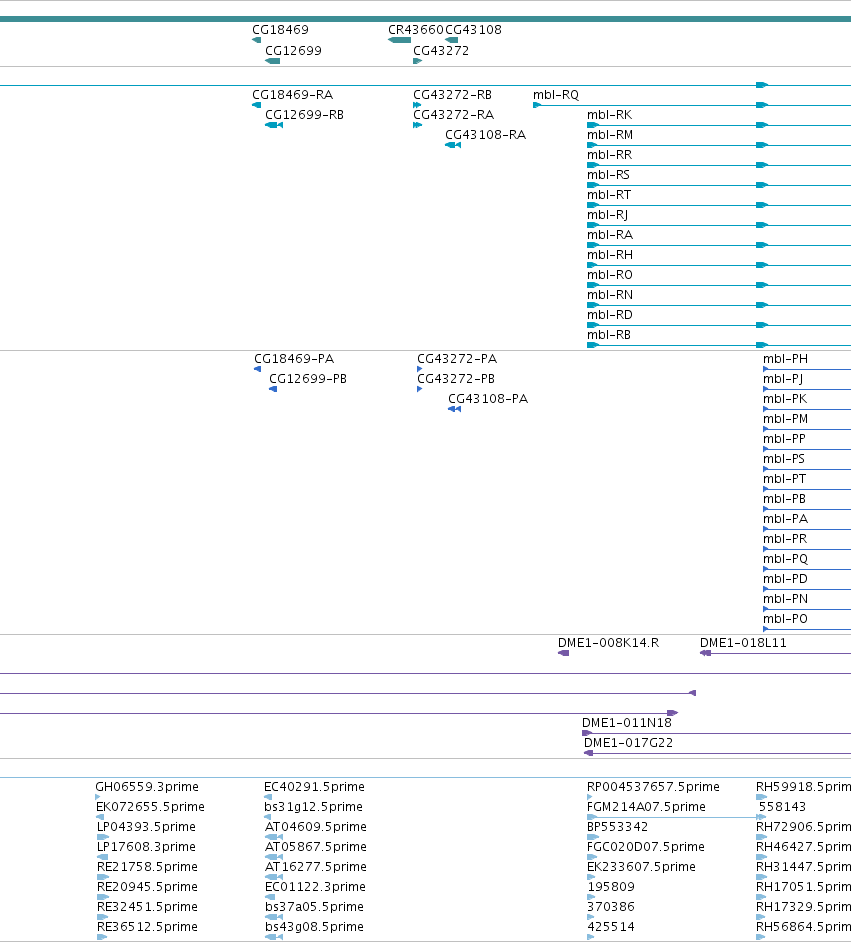Click the DME1-011N18 clone label
Screen dimensions: 851x942
pos(627,723)
